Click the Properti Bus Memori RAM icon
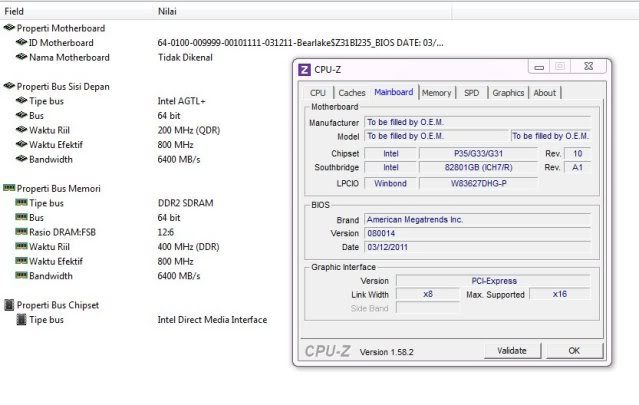The height and width of the screenshot is (405, 639). click(x=9, y=188)
